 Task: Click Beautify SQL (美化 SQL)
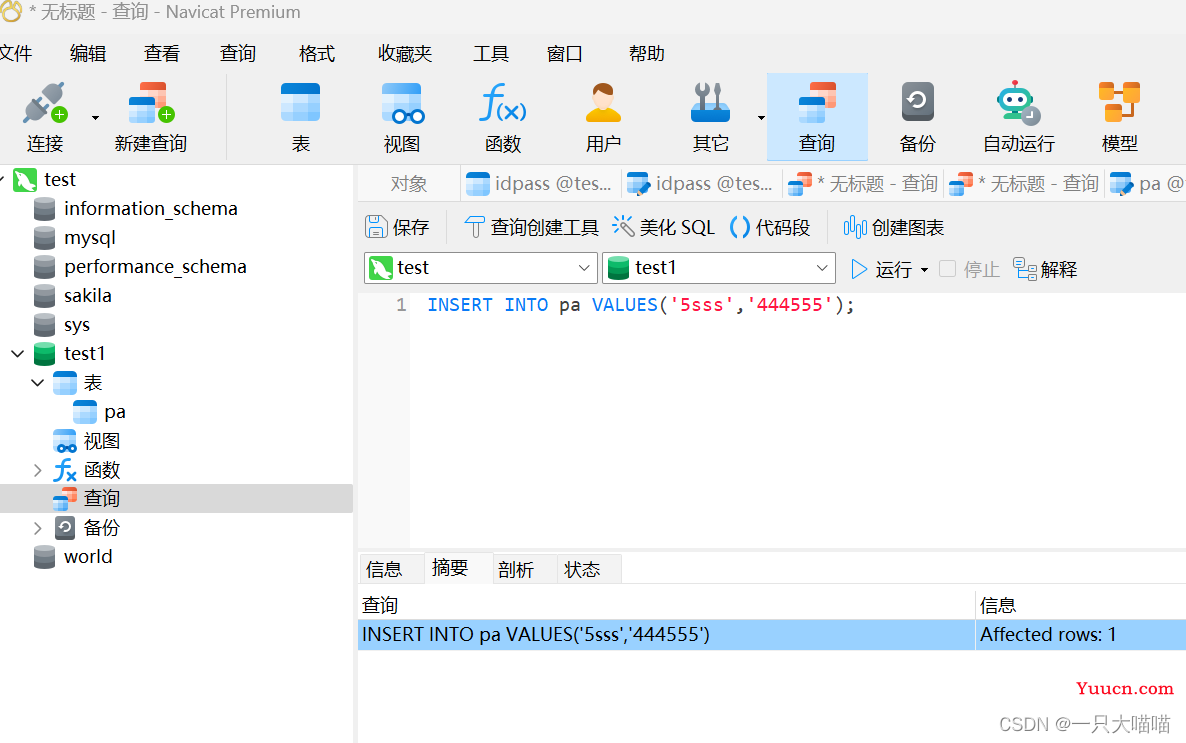(x=663, y=227)
